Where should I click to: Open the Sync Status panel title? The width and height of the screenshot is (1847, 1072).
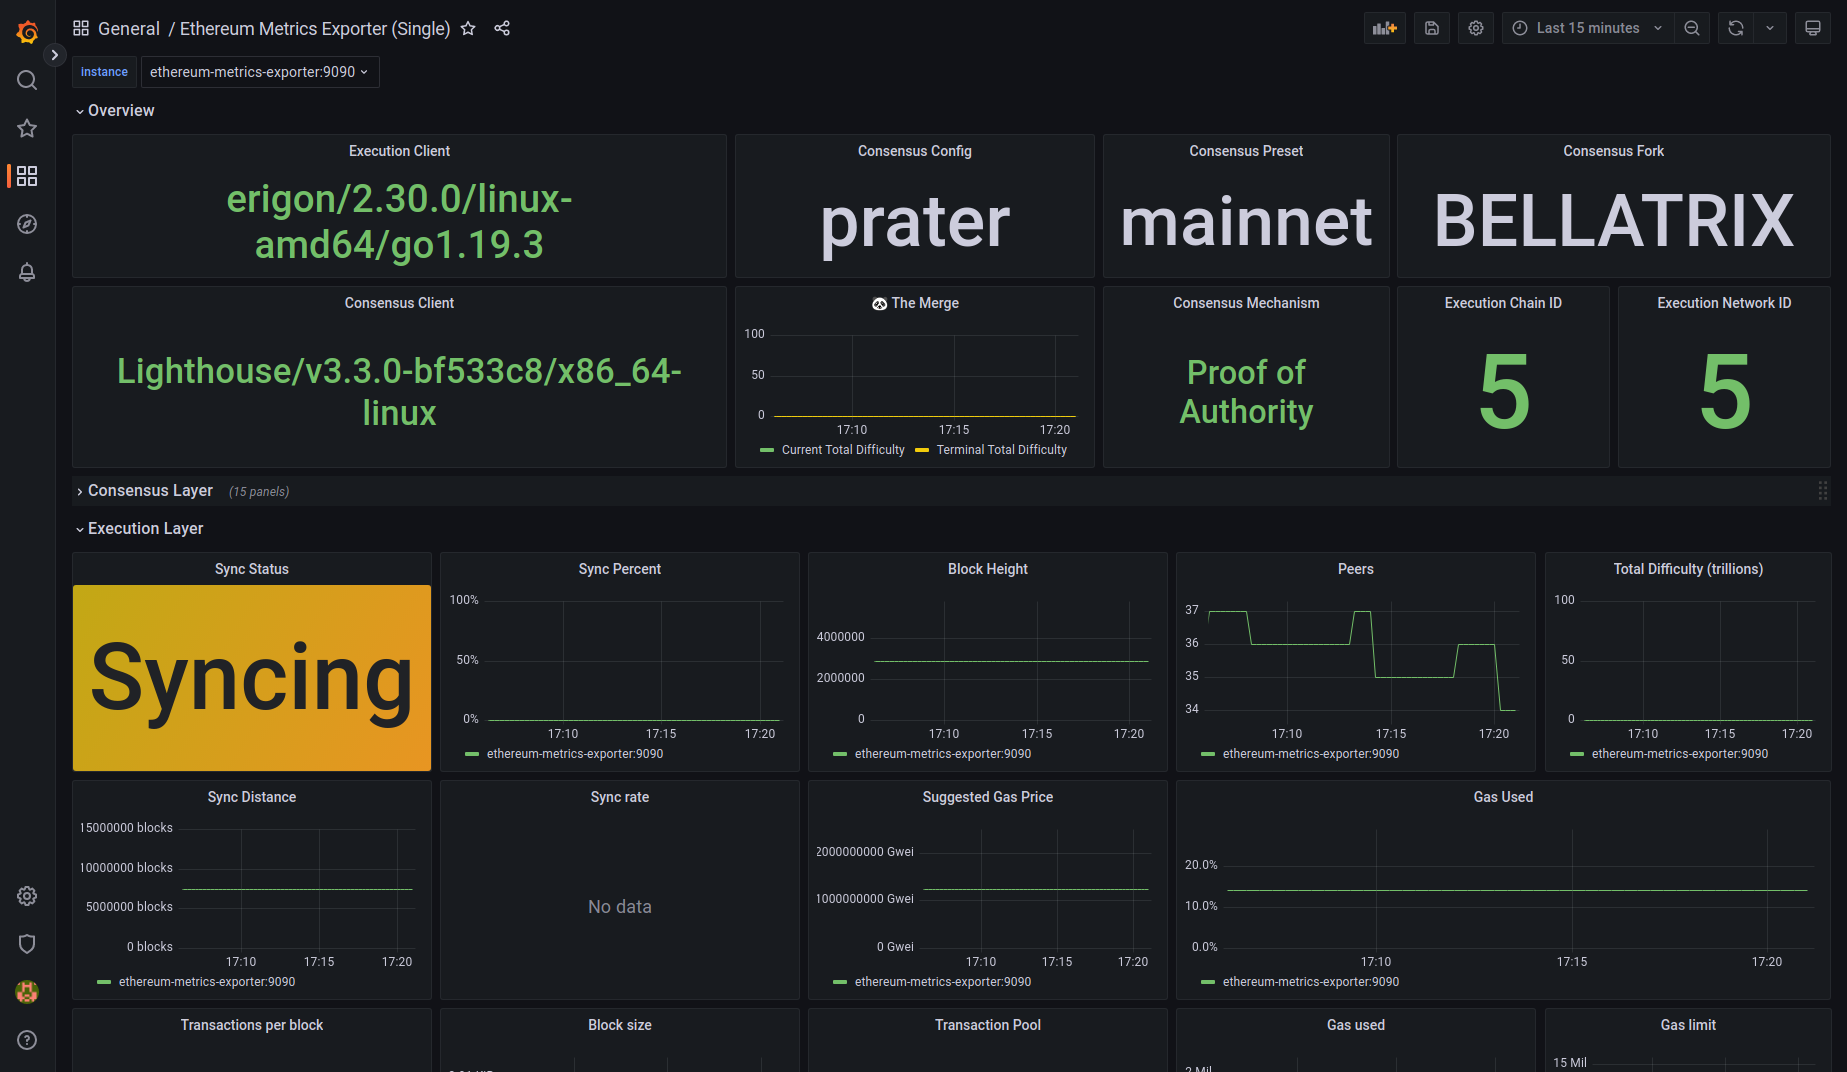coord(252,569)
